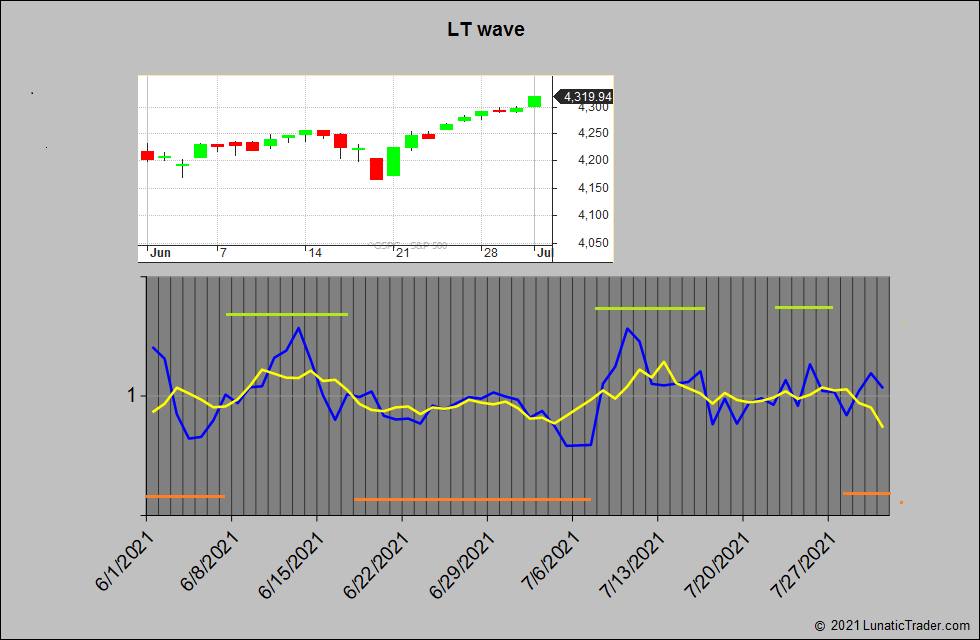Select the first yellow-green bar above June peak

[287, 314]
